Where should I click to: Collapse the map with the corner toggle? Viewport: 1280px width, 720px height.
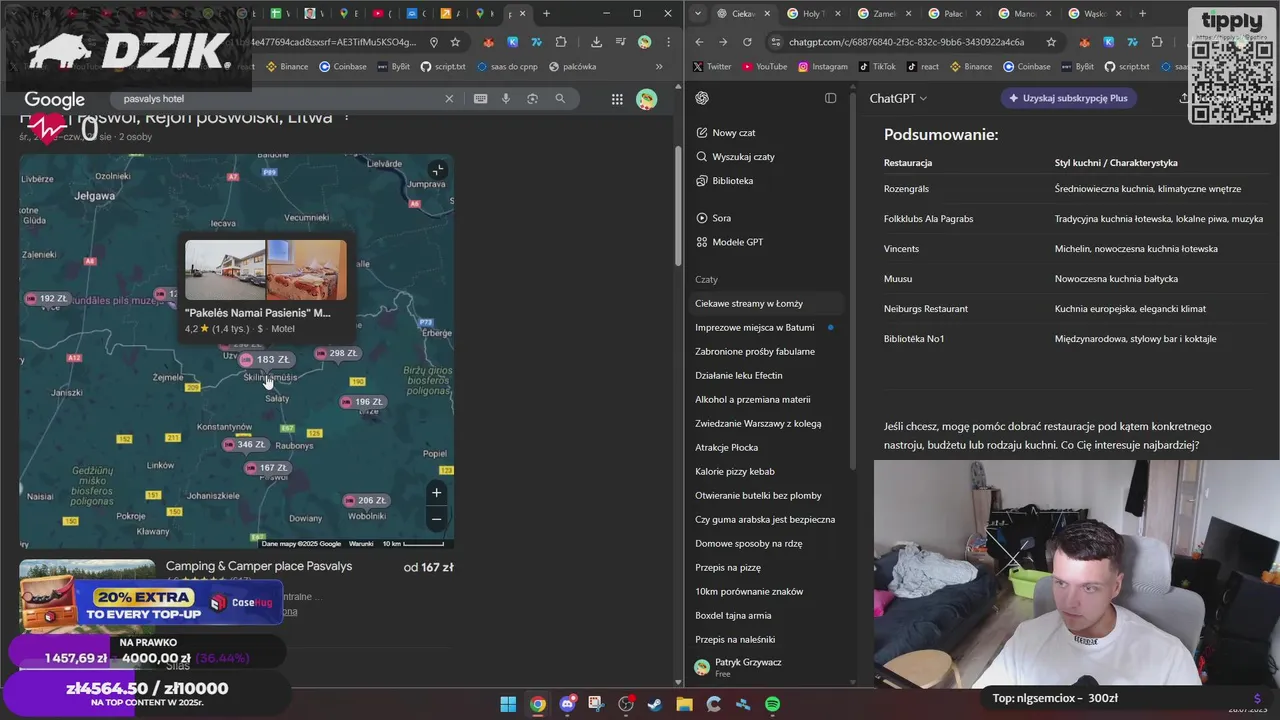pos(437,170)
